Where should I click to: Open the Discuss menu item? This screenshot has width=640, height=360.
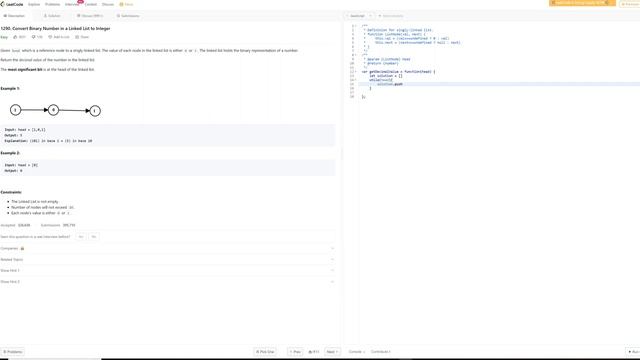pos(108,4)
